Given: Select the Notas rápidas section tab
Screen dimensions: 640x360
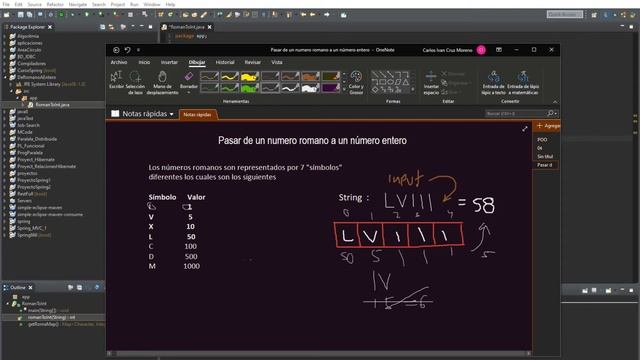Looking at the screenshot, I should (x=198, y=114).
